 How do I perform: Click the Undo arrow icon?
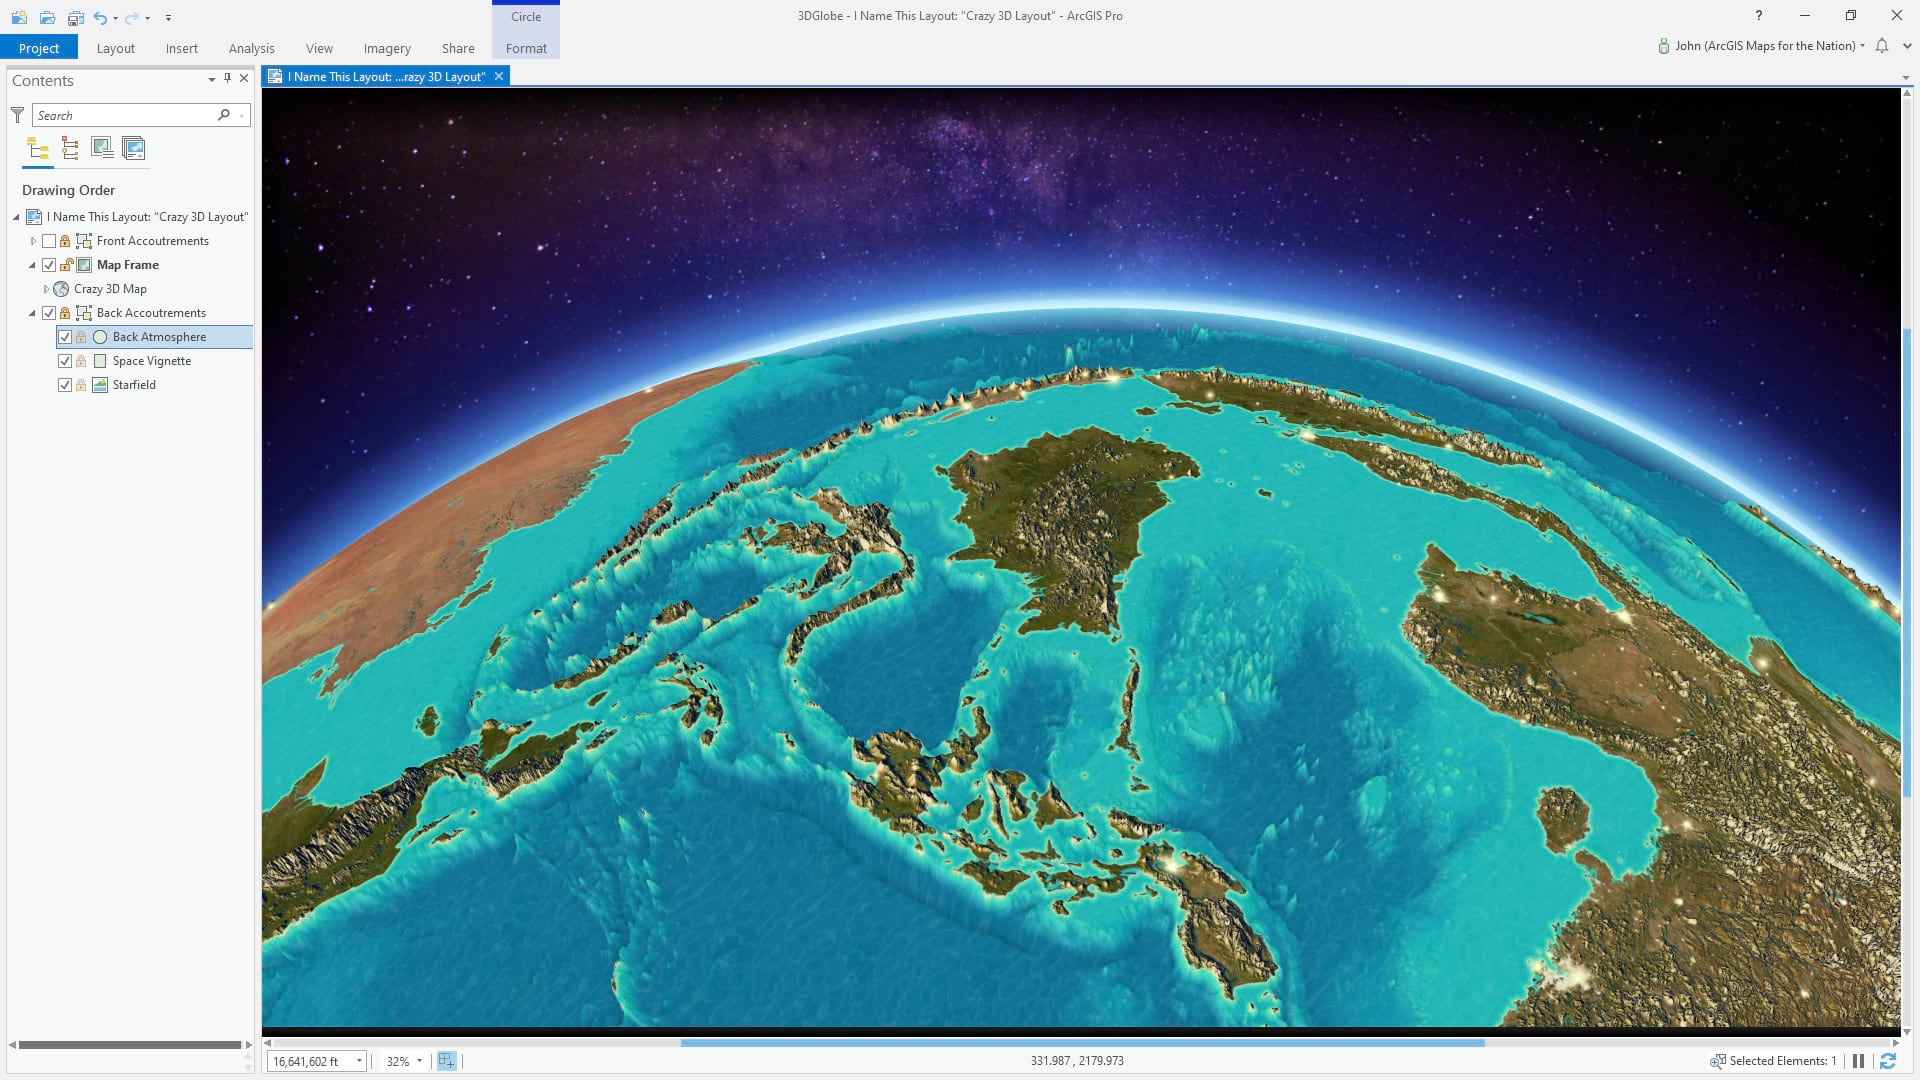(100, 17)
